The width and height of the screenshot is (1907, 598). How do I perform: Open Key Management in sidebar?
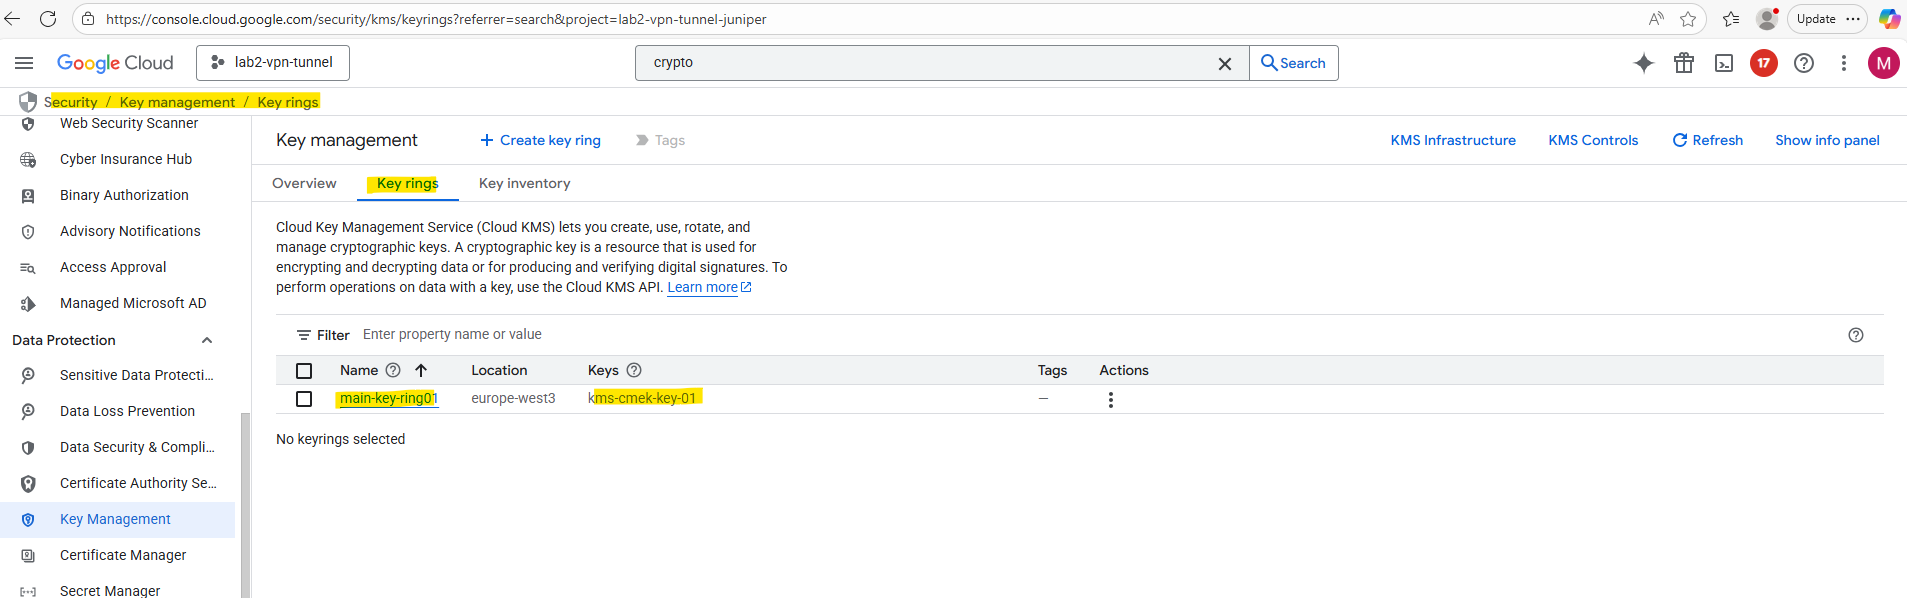pyautogui.click(x=117, y=519)
